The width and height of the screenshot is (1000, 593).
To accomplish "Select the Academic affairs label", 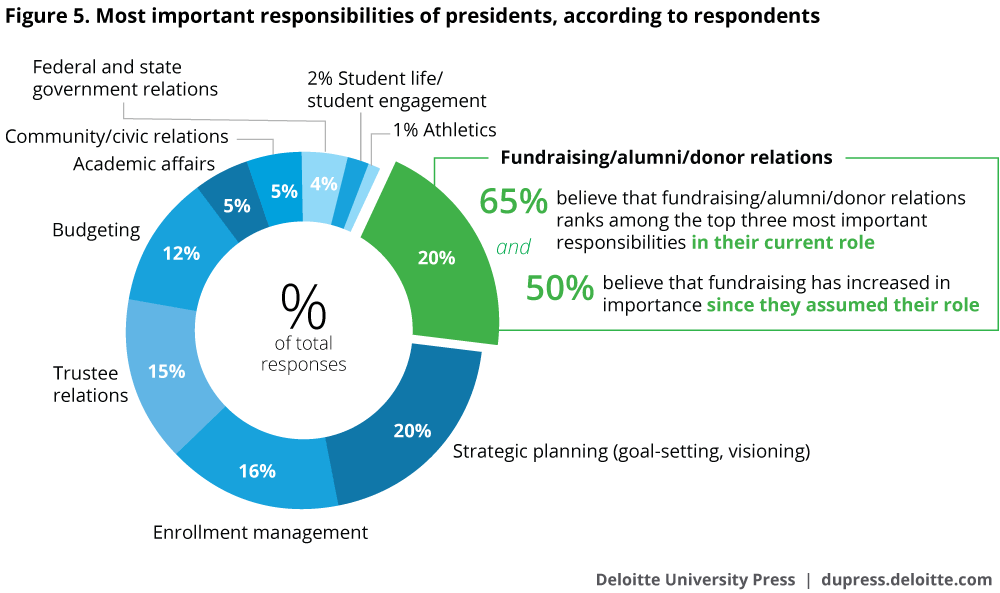I will [x=144, y=164].
